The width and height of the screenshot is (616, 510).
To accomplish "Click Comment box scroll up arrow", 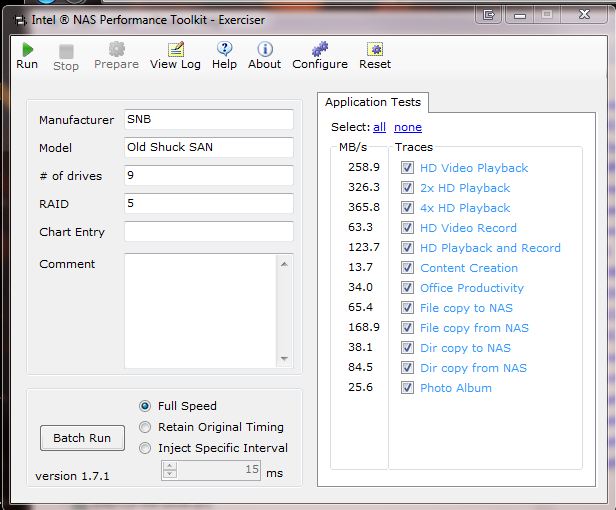I will pos(284,264).
